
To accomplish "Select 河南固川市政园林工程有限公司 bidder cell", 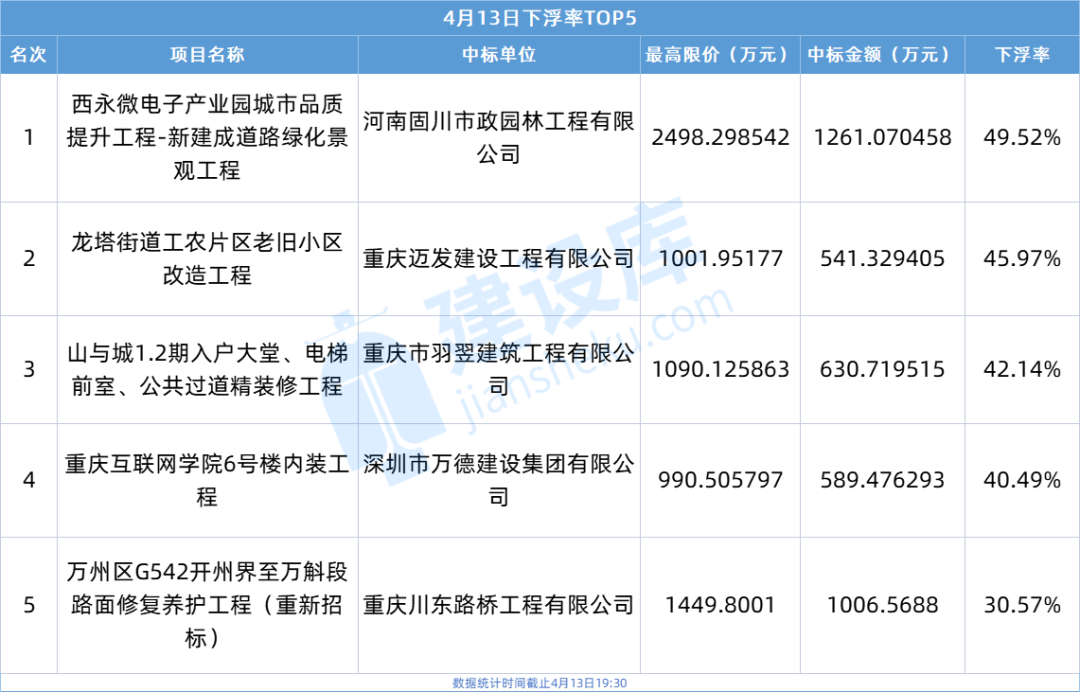I will coord(498,137).
